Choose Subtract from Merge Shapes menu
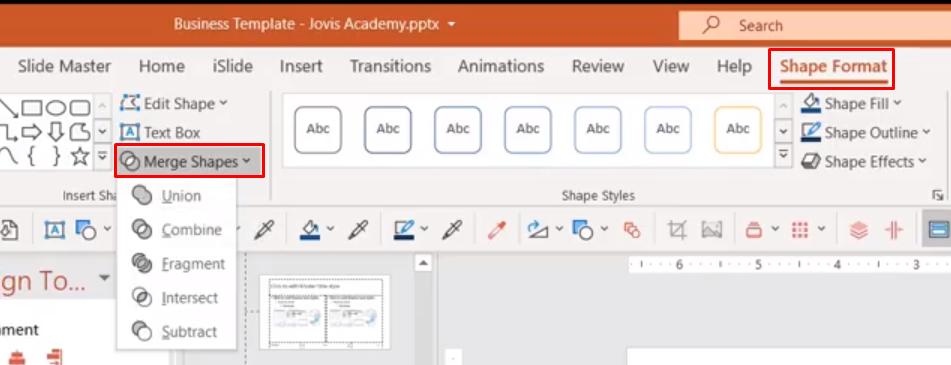 tap(174, 332)
